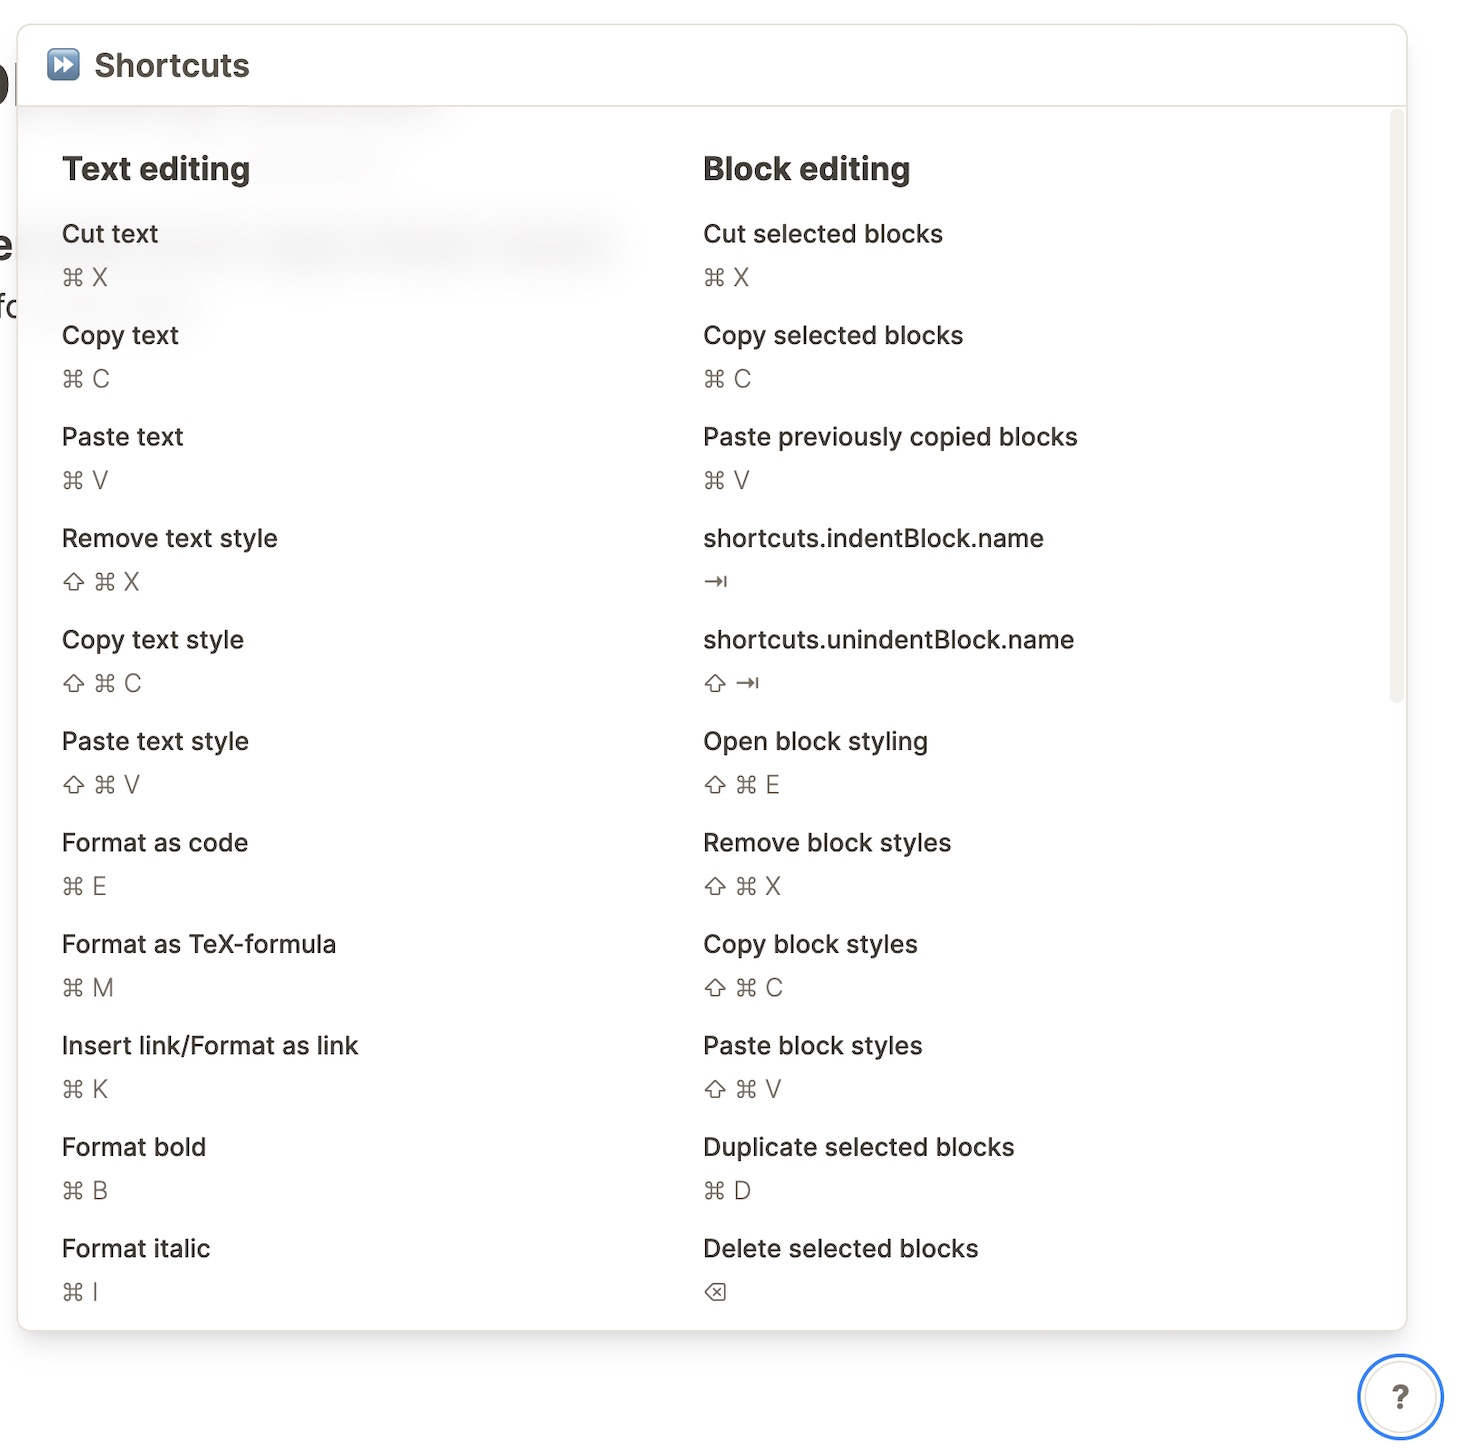Select the Cut text entry

(110, 234)
